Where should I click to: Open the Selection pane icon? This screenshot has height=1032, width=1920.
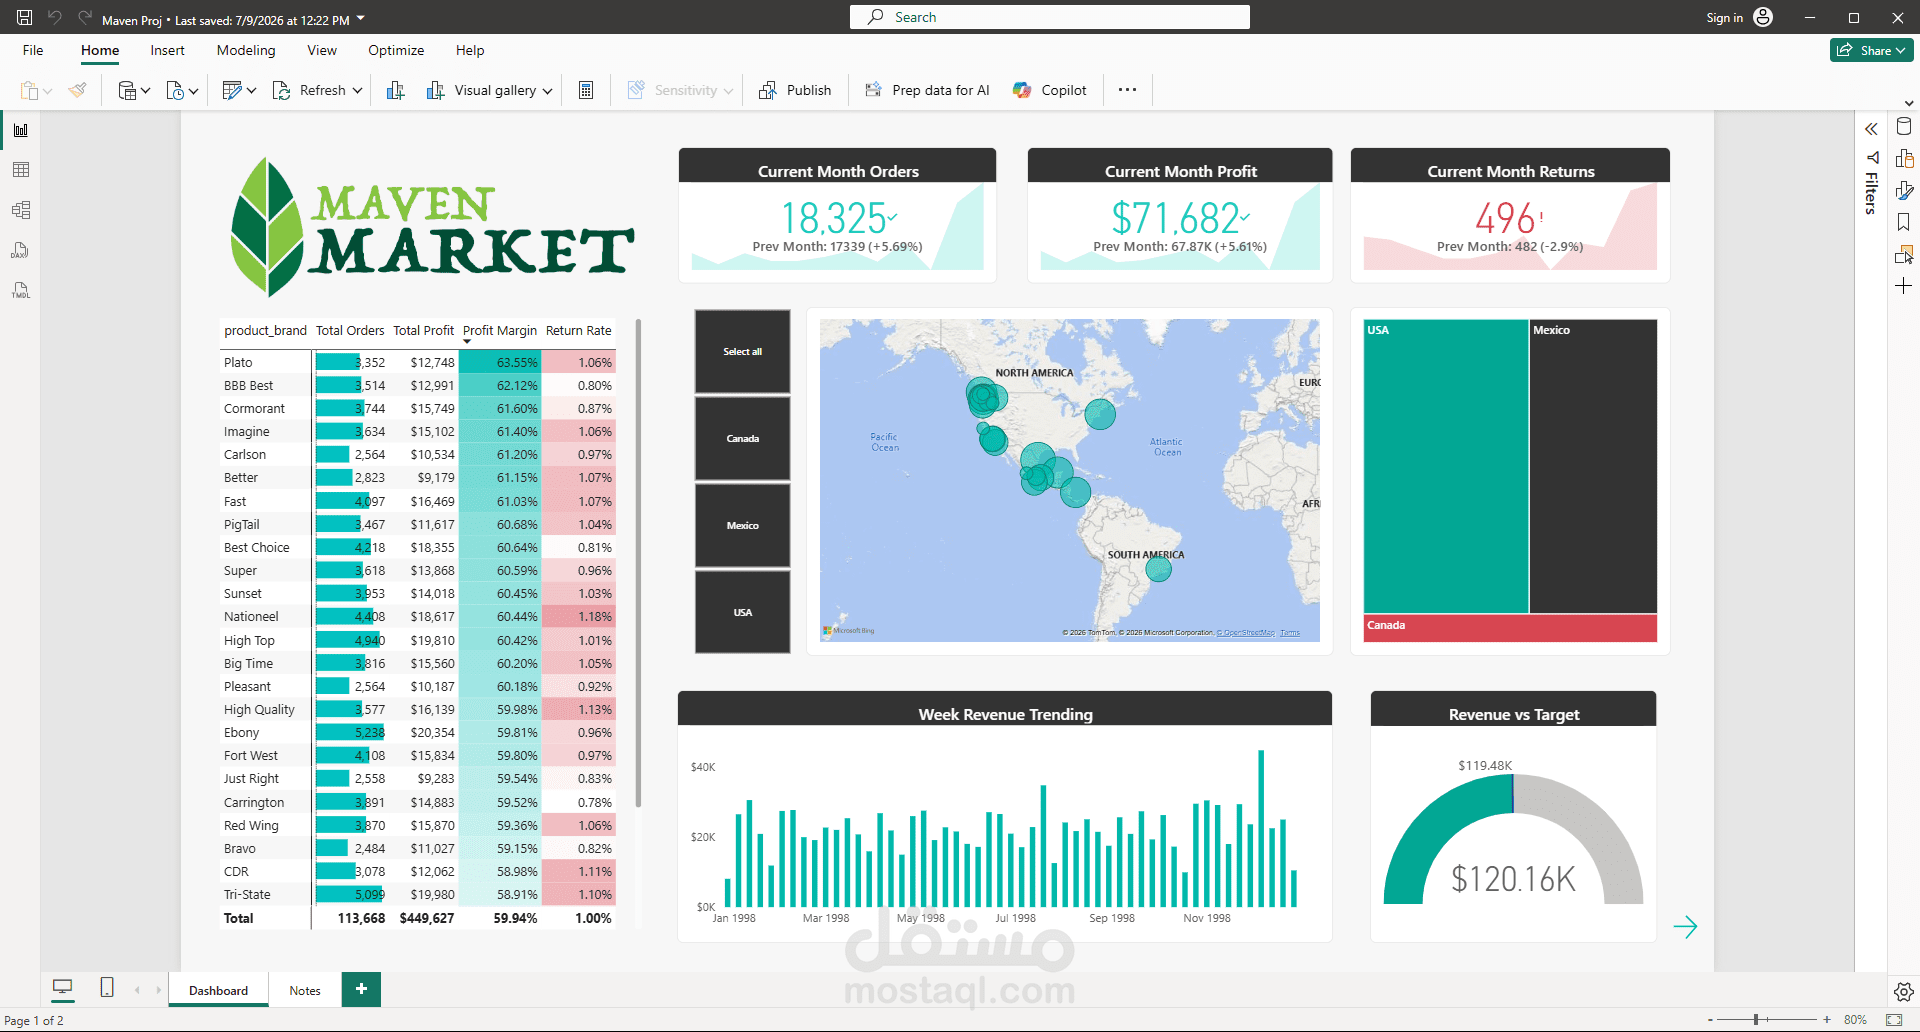coord(1904,254)
